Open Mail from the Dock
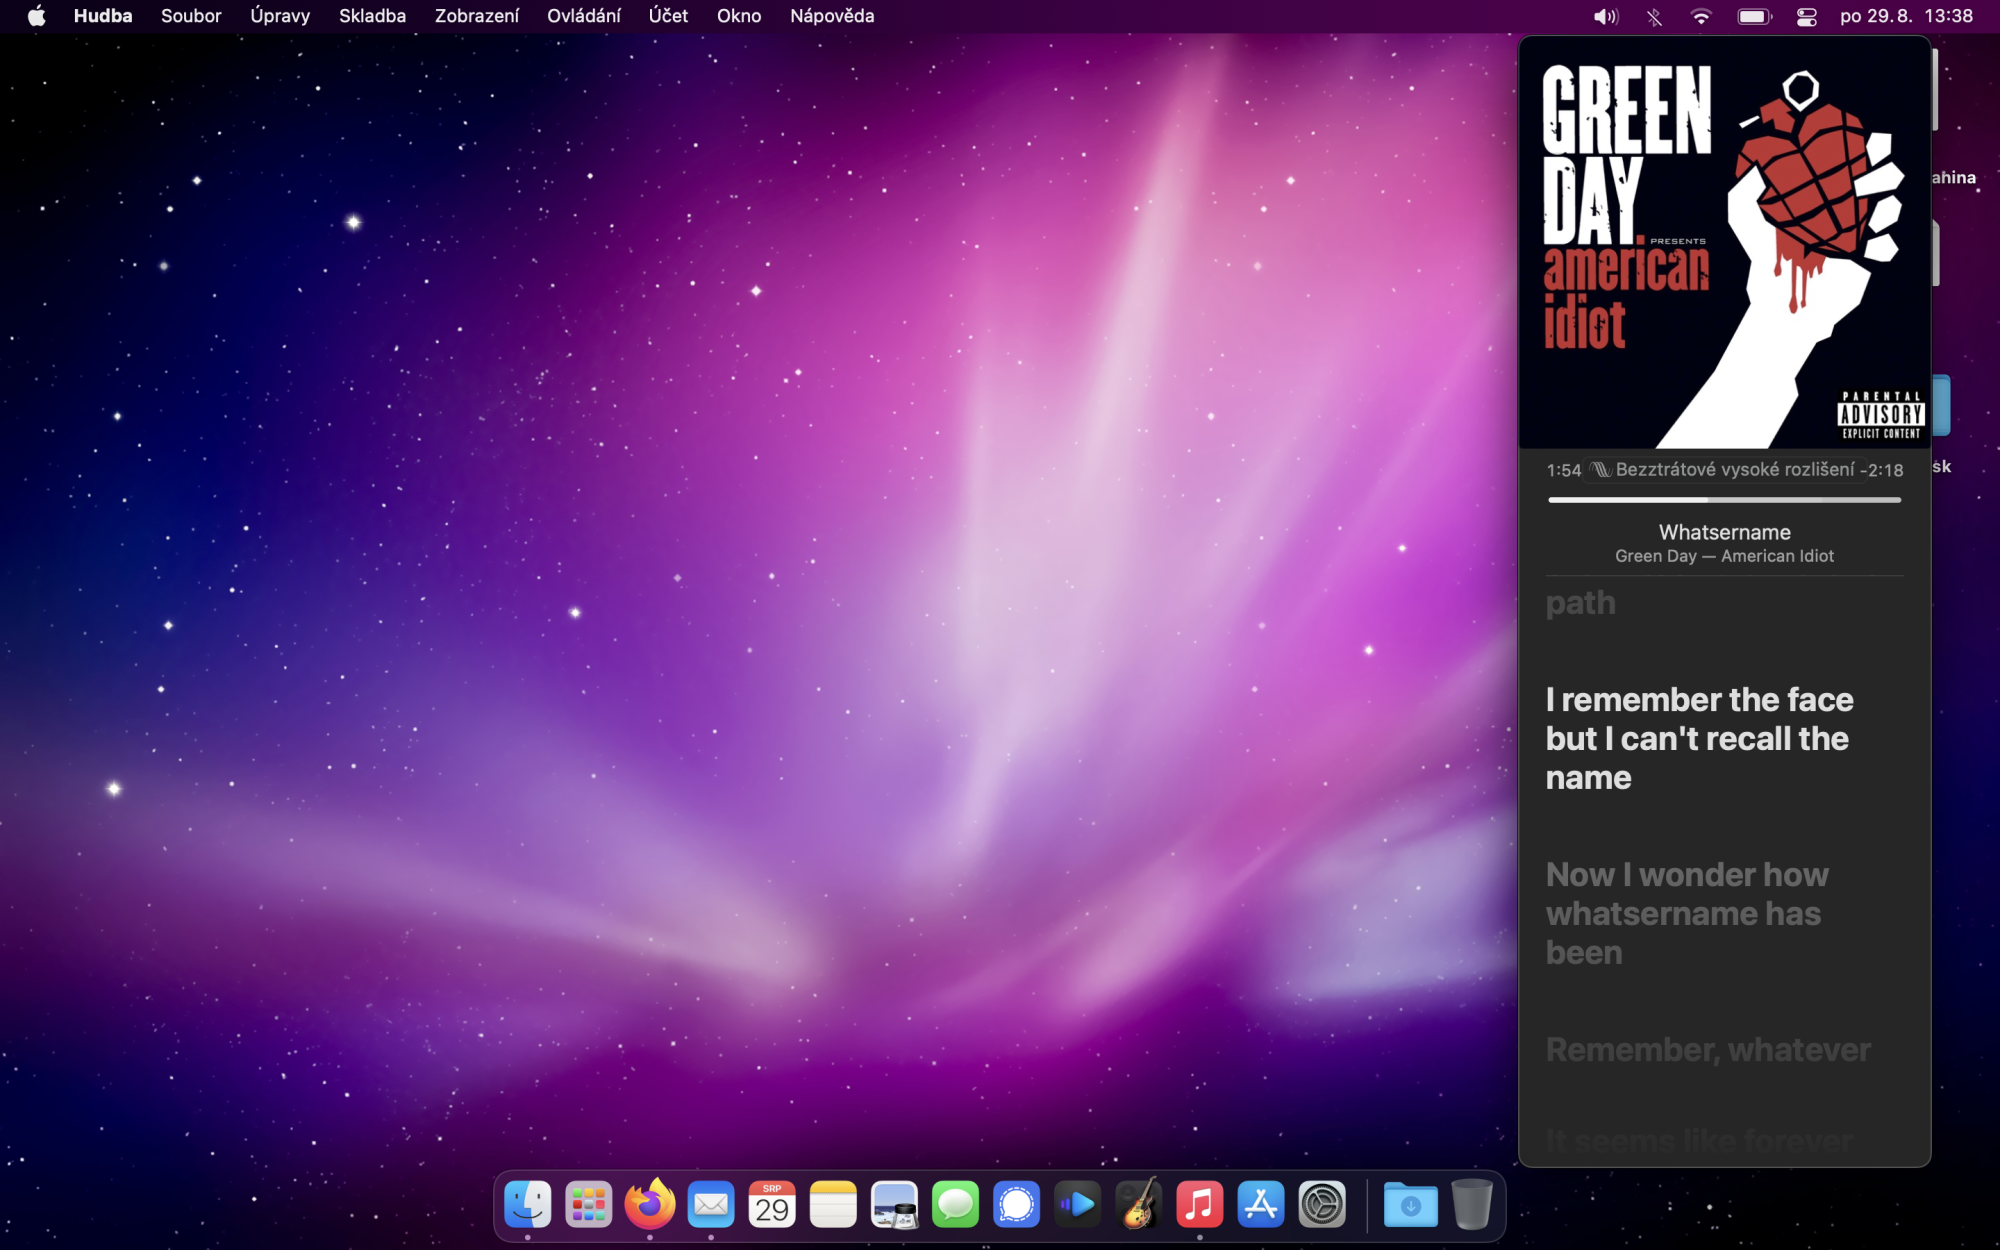This screenshot has height=1250, width=2000. 711,1204
